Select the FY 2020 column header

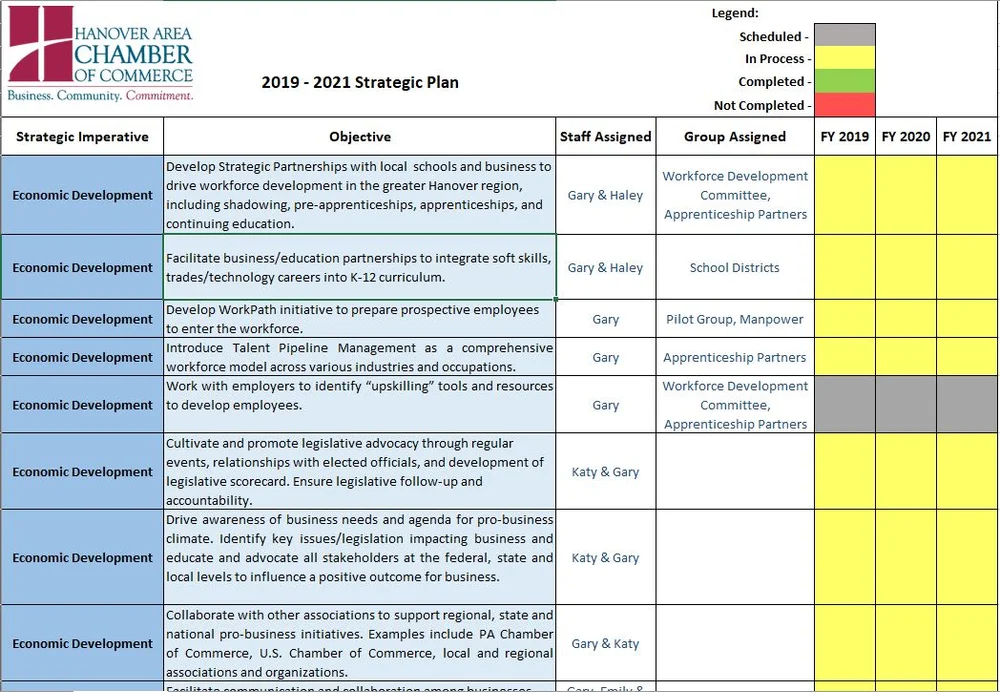pyautogui.click(x=906, y=136)
